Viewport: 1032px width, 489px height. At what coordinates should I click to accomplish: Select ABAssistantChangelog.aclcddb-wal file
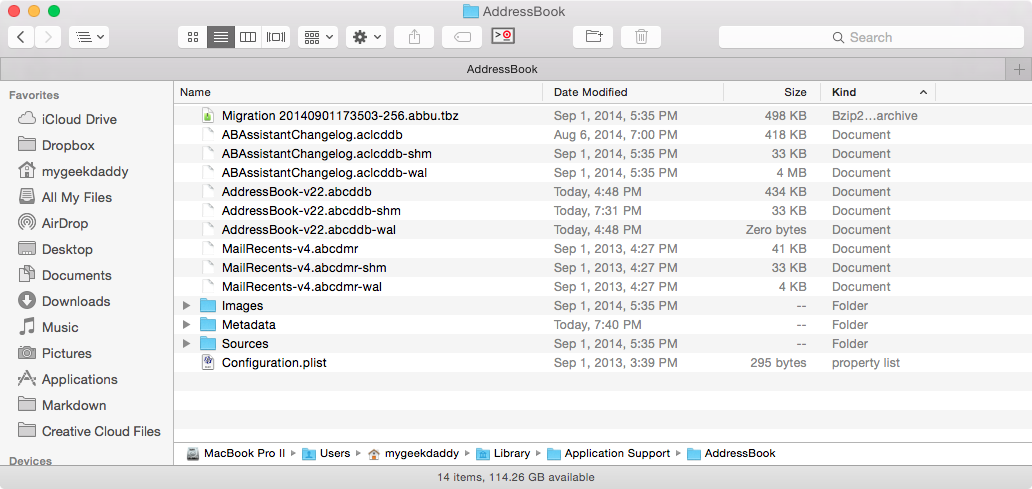click(602, 172)
